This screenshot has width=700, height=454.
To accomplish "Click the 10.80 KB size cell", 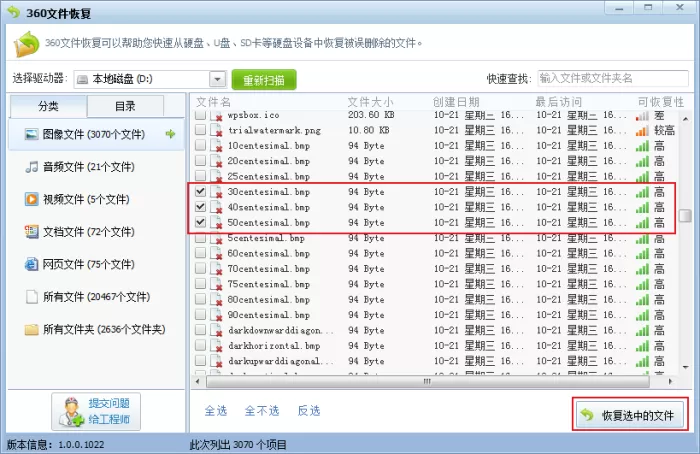I will coord(369,130).
